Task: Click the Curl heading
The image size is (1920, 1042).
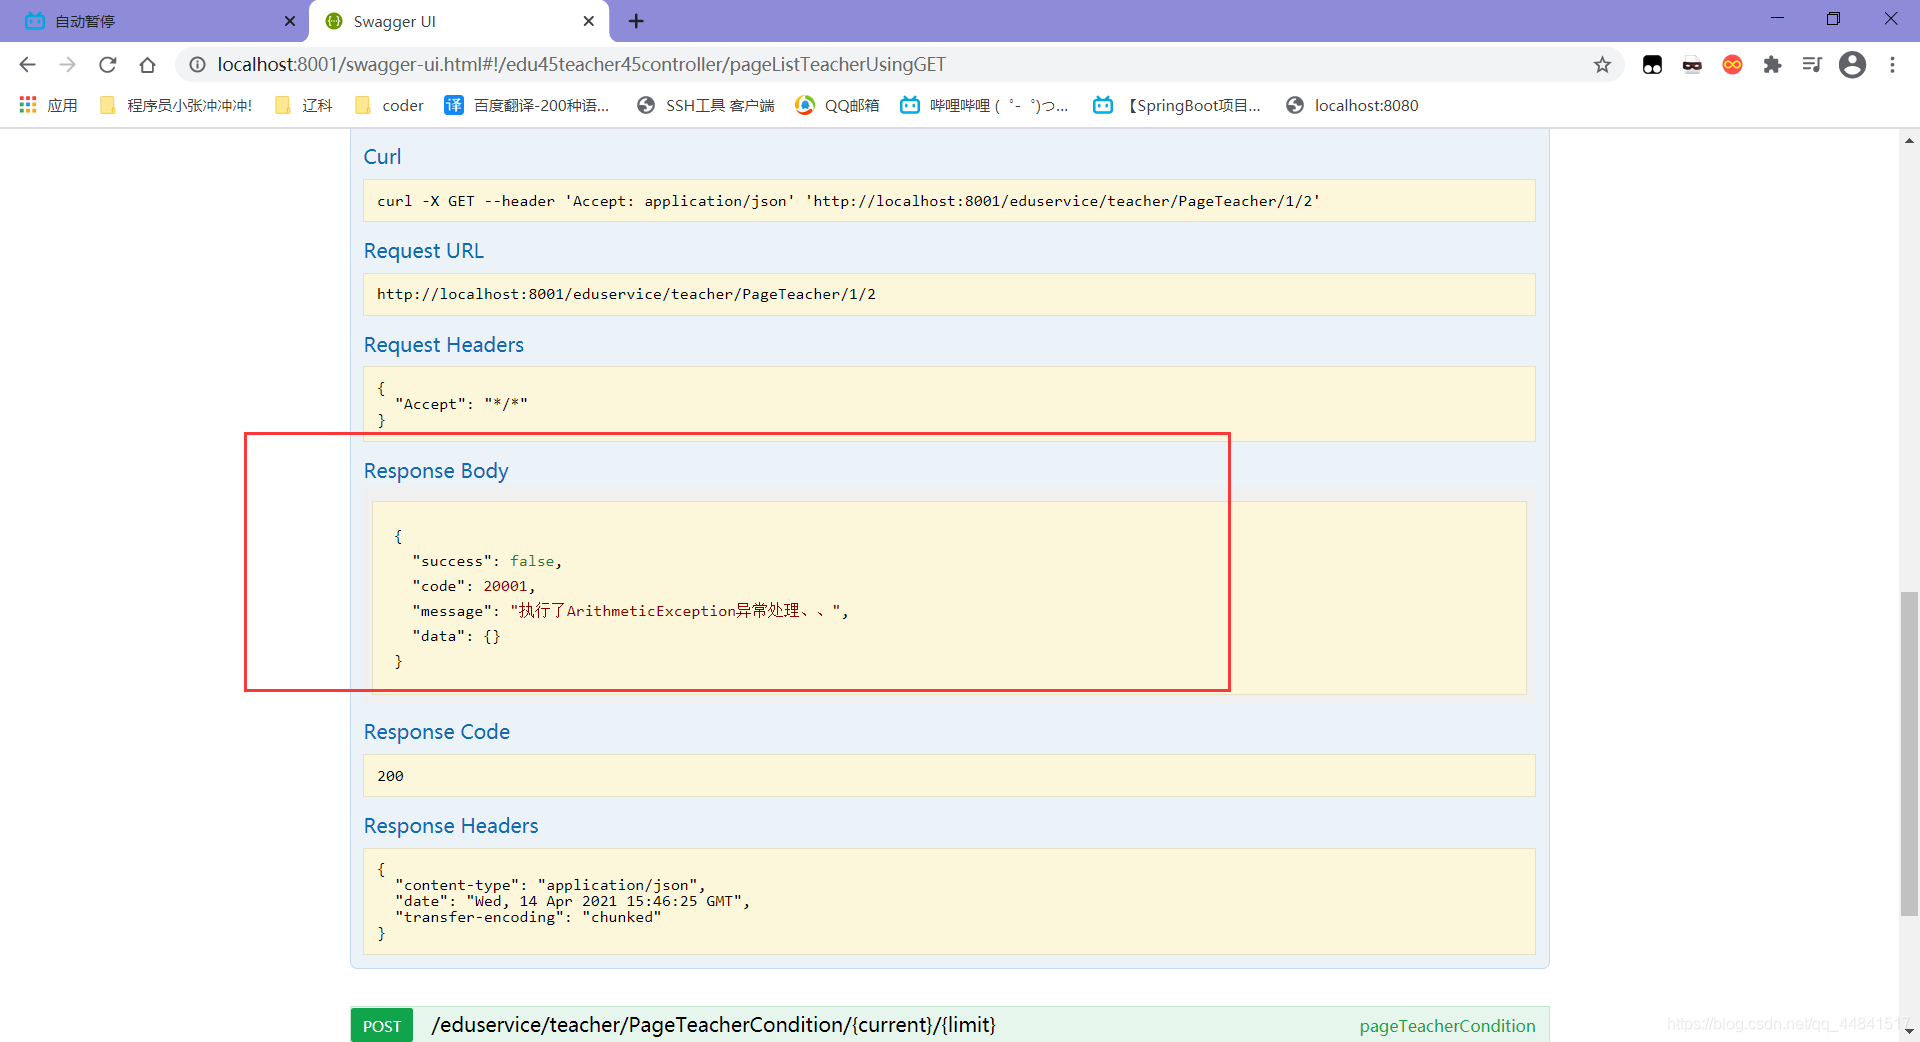Action: (382, 157)
